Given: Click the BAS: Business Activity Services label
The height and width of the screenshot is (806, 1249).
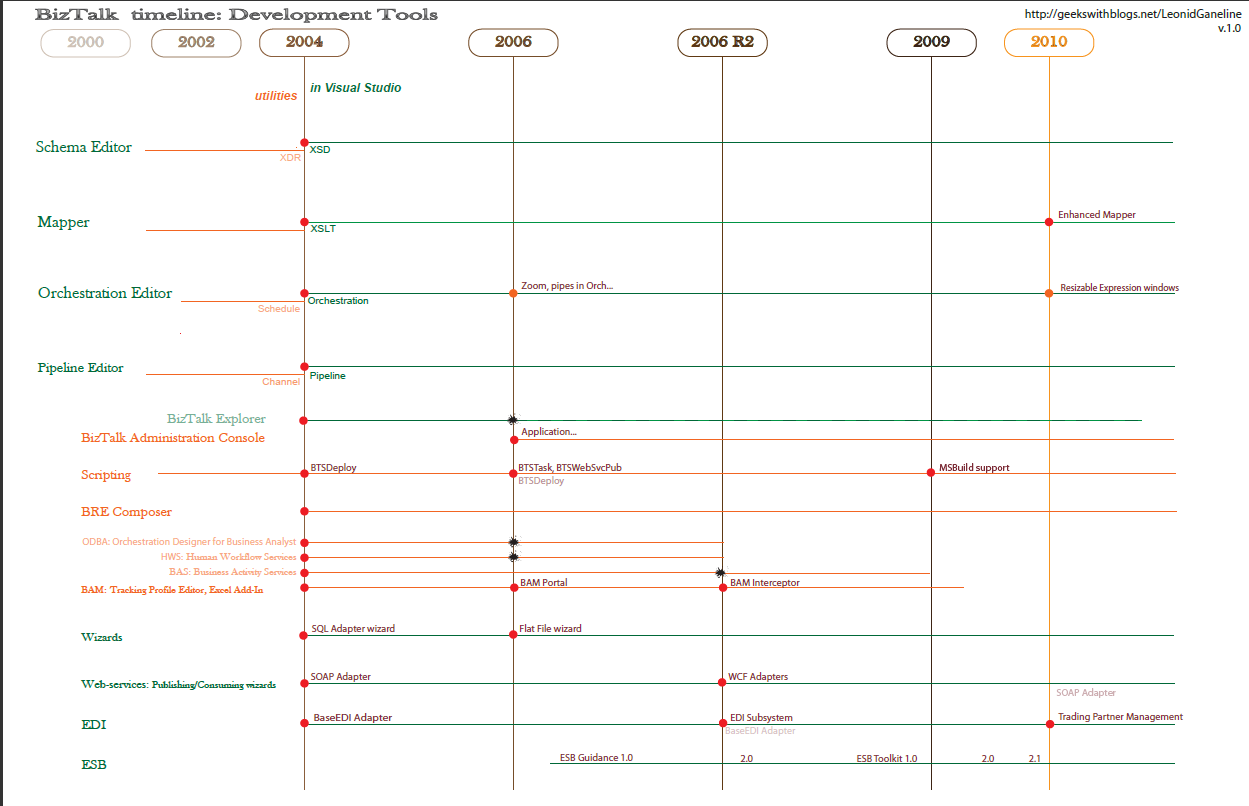Looking at the screenshot, I should [x=233, y=572].
